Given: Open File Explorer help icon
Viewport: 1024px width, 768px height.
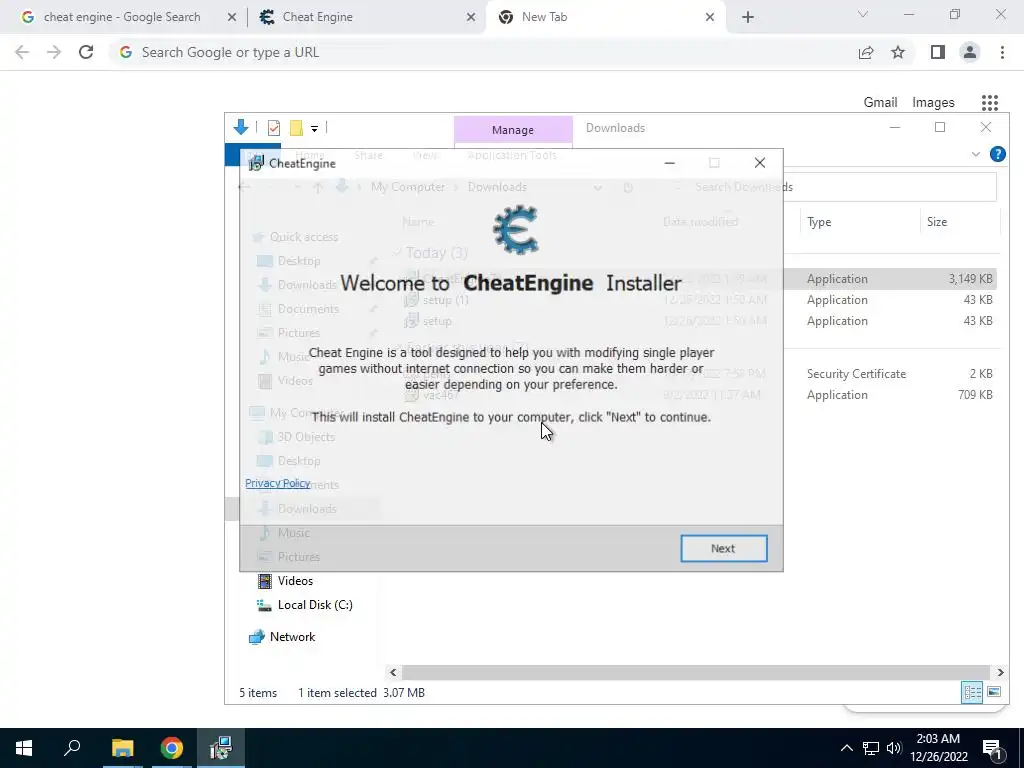Looking at the screenshot, I should 997,154.
